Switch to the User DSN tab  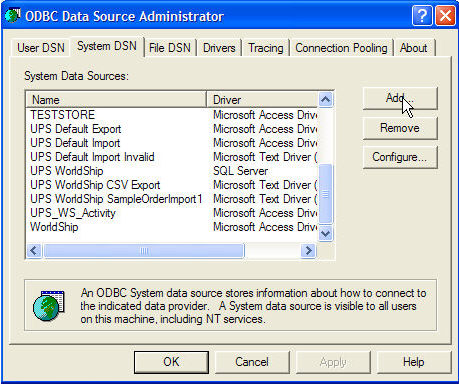[41, 48]
